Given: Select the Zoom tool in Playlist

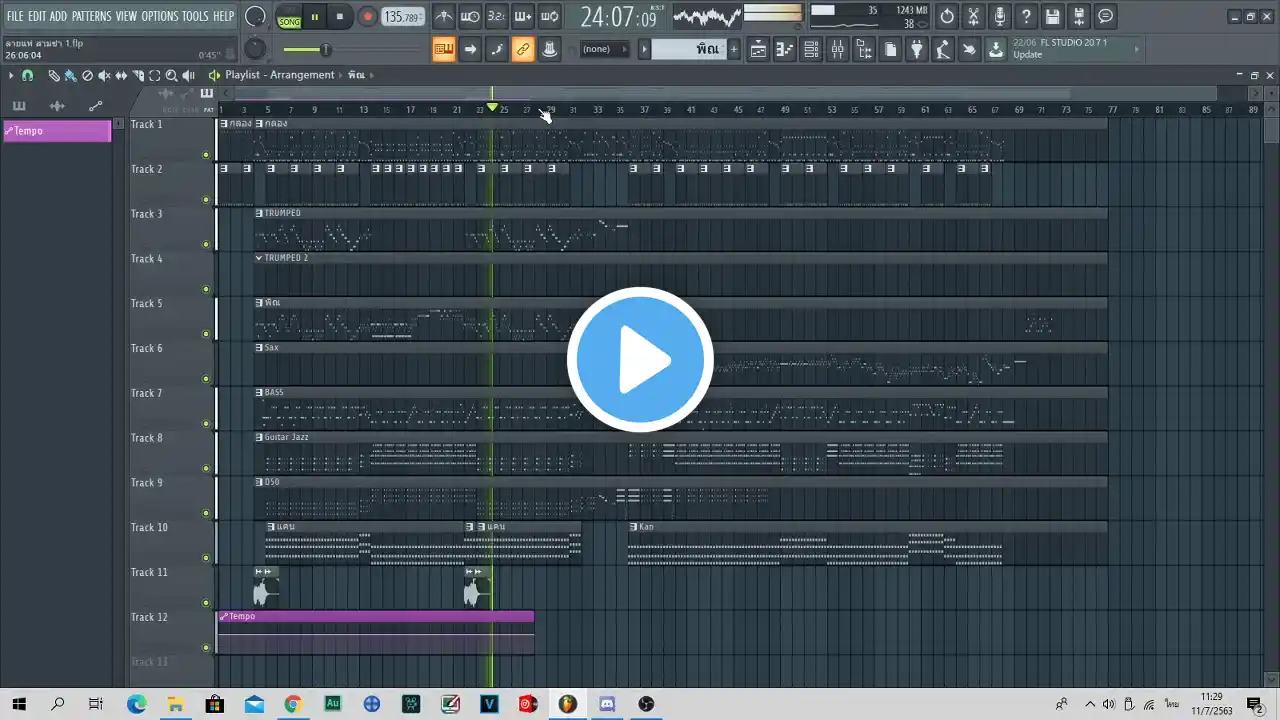Looking at the screenshot, I should pos(171,76).
